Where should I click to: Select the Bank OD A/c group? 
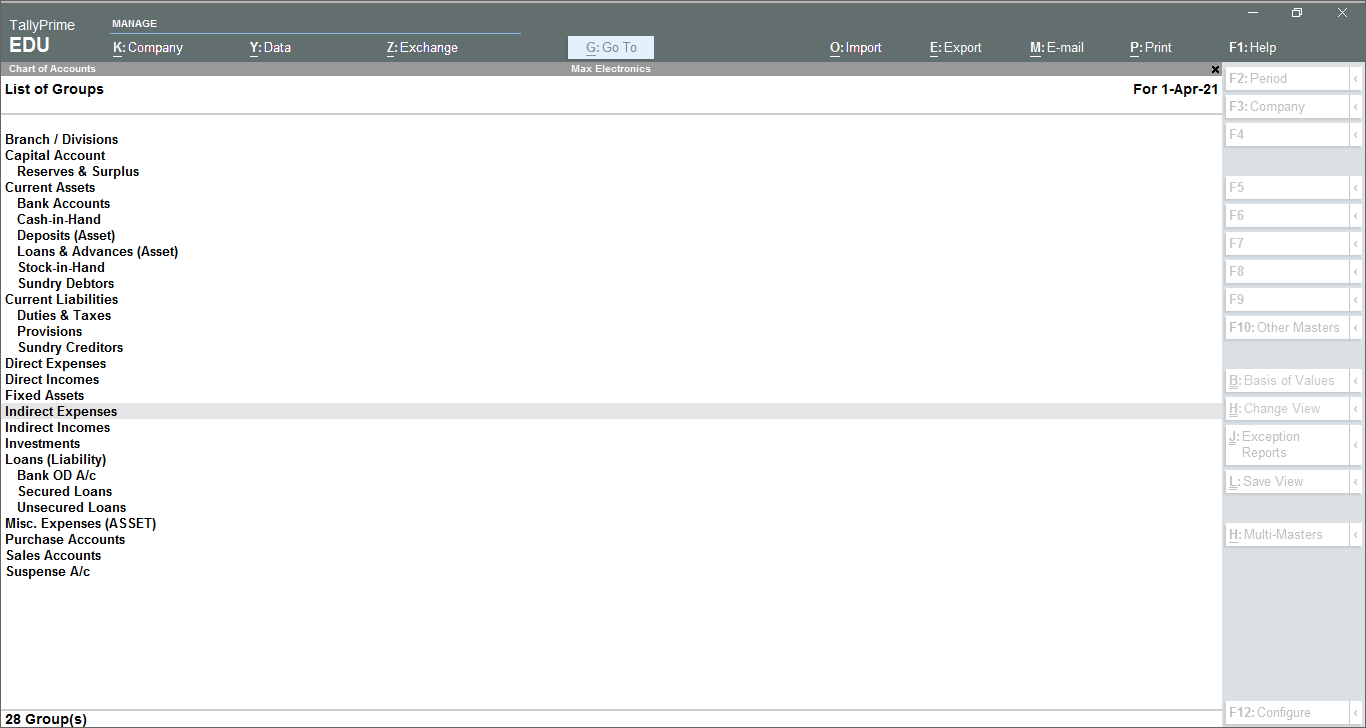(x=57, y=475)
